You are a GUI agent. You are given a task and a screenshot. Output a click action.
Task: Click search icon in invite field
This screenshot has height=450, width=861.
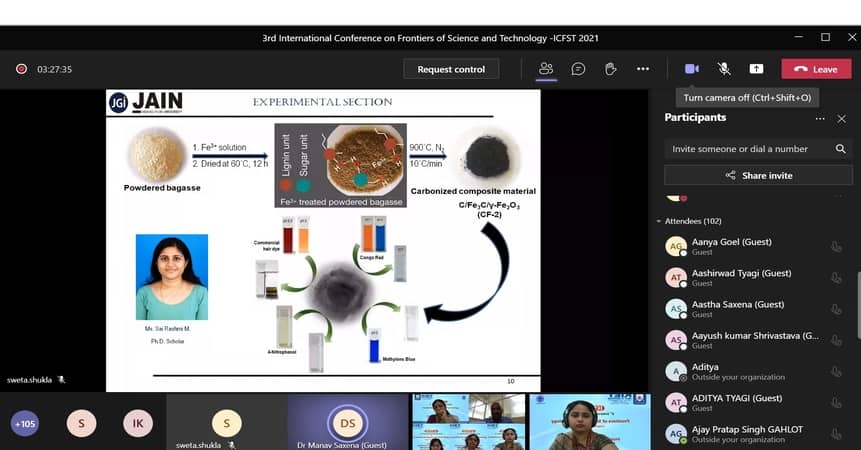coord(841,149)
